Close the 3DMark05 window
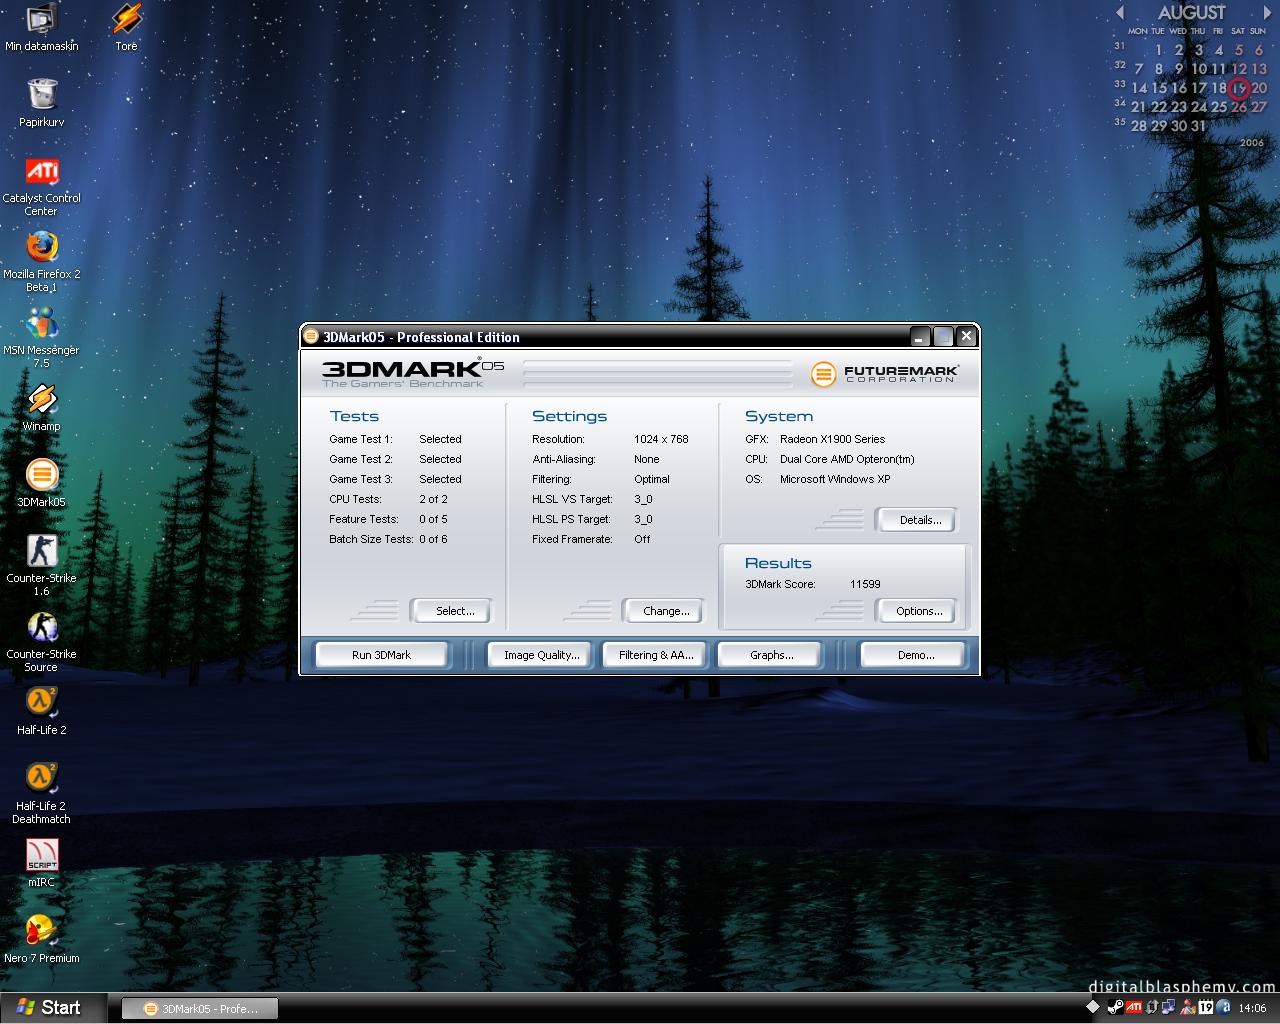 pos(966,337)
